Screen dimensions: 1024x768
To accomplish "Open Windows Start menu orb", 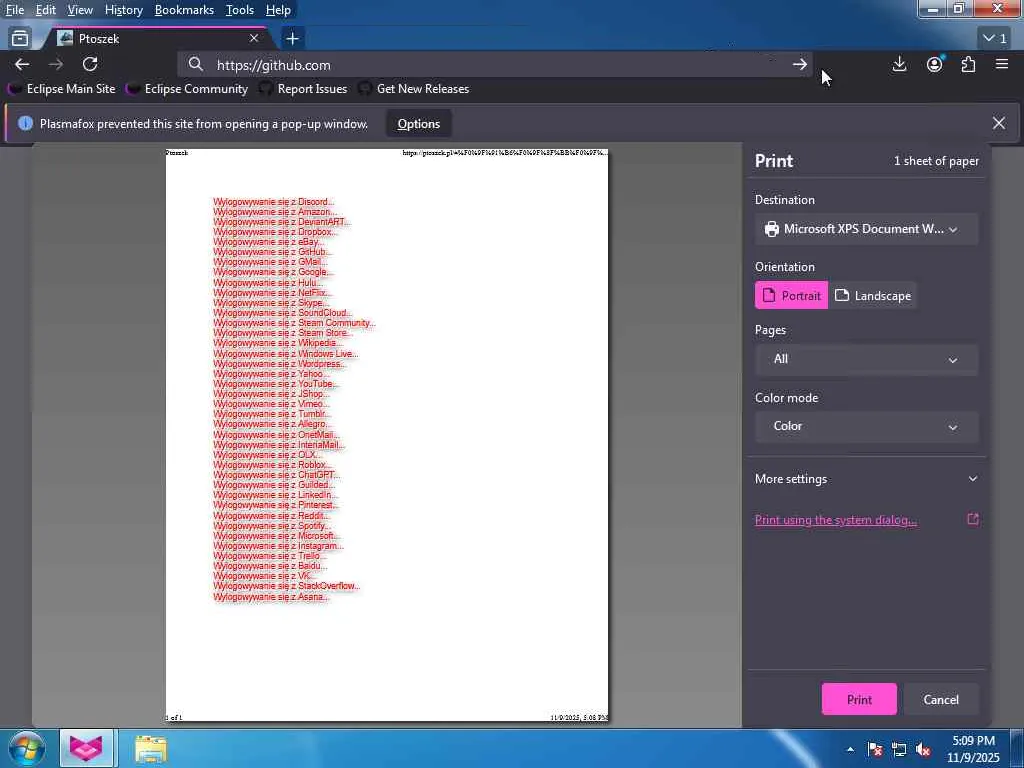I will pos(27,748).
